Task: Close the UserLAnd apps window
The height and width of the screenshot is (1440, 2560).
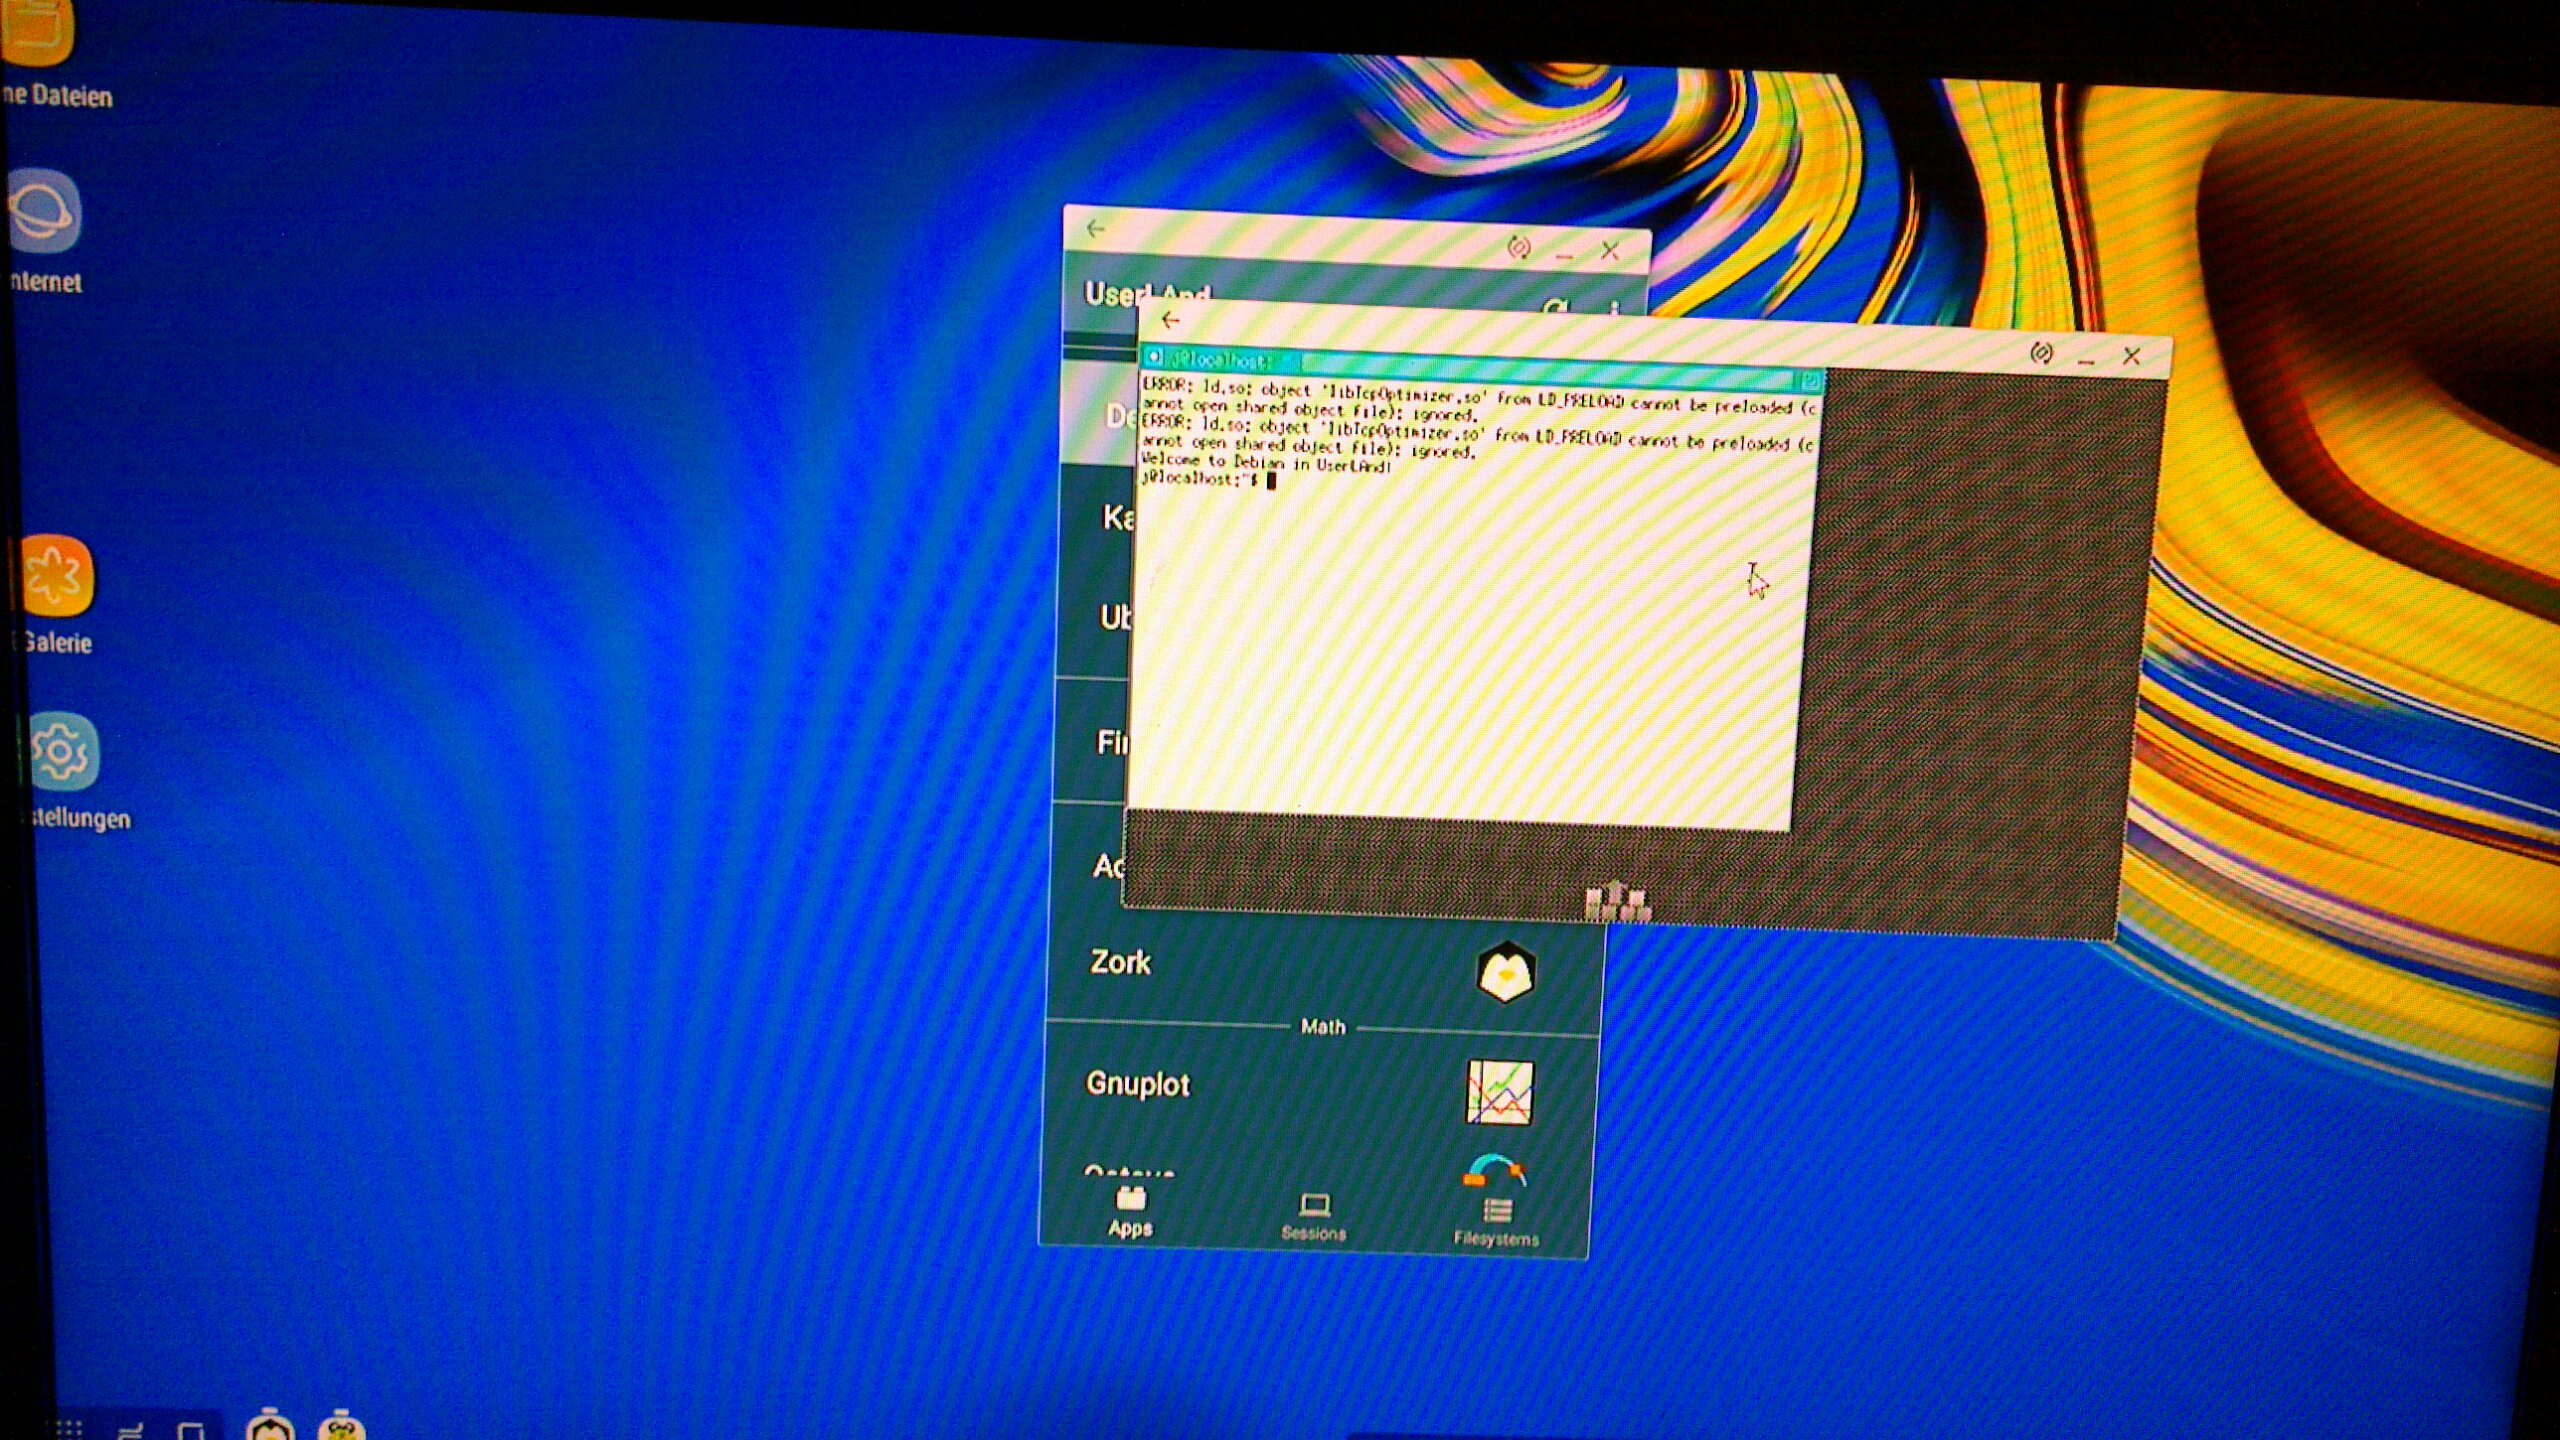Action: 1609,251
